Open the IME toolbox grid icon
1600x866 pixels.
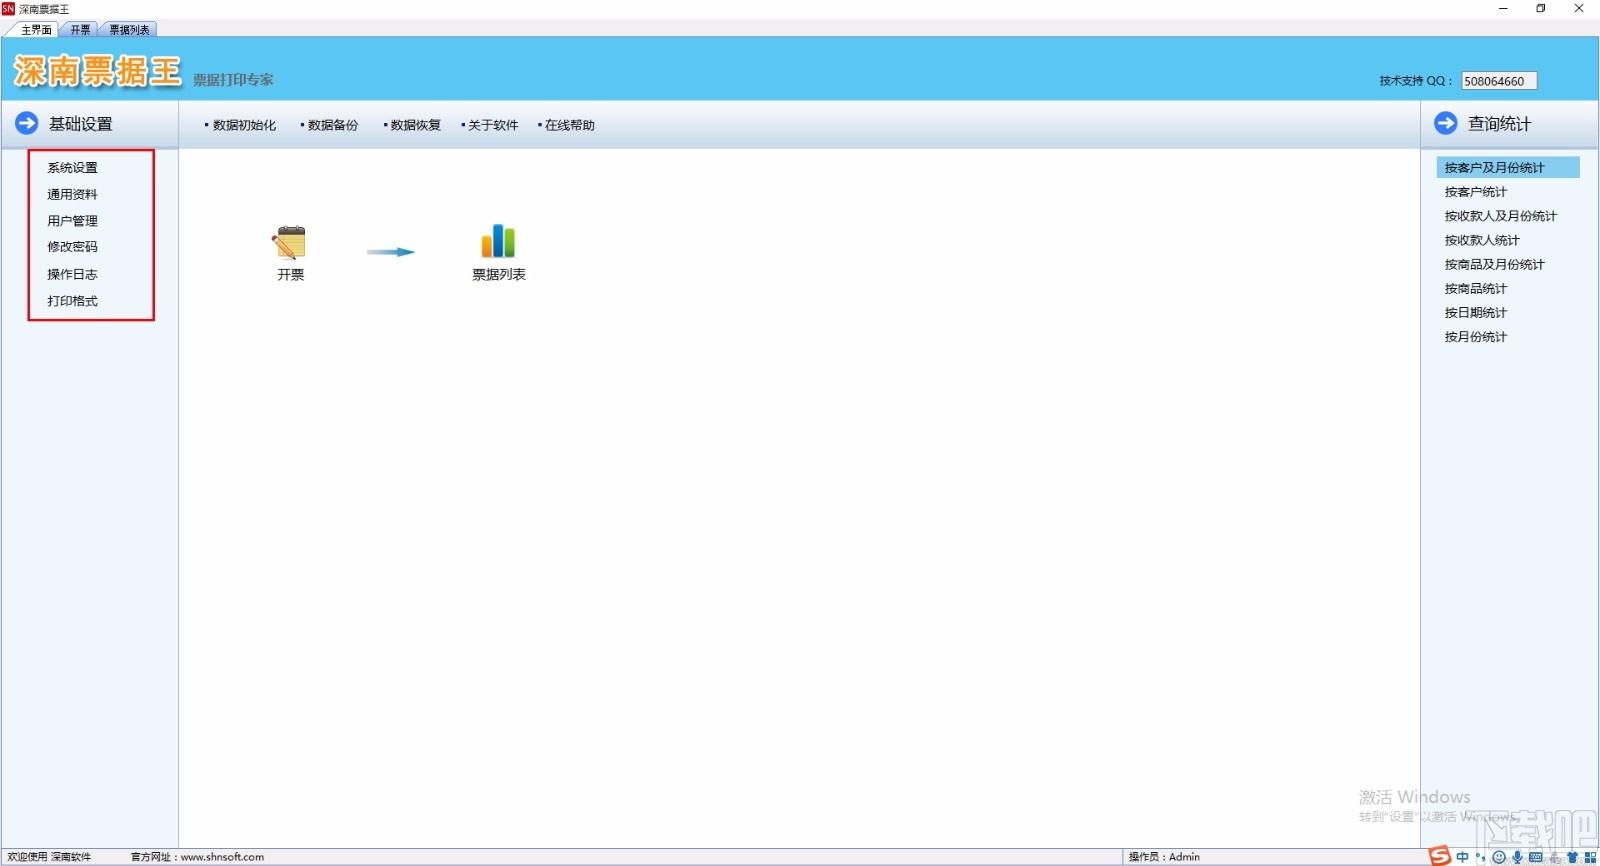coord(1590,857)
